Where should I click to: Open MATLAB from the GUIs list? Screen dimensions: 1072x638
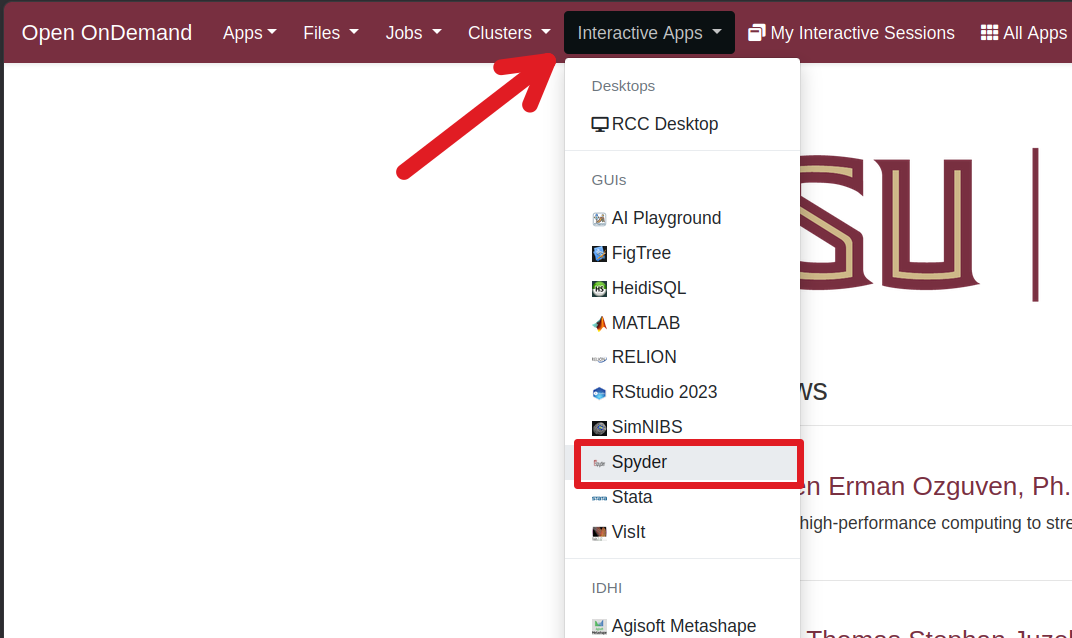(x=682, y=323)
